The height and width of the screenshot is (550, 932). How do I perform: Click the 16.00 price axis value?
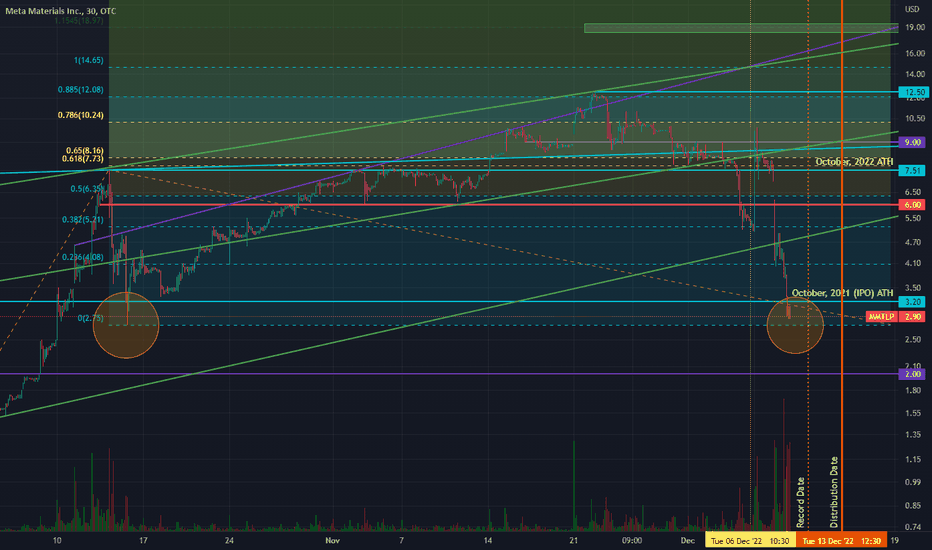pyautogui.click(x=915, y=54)
